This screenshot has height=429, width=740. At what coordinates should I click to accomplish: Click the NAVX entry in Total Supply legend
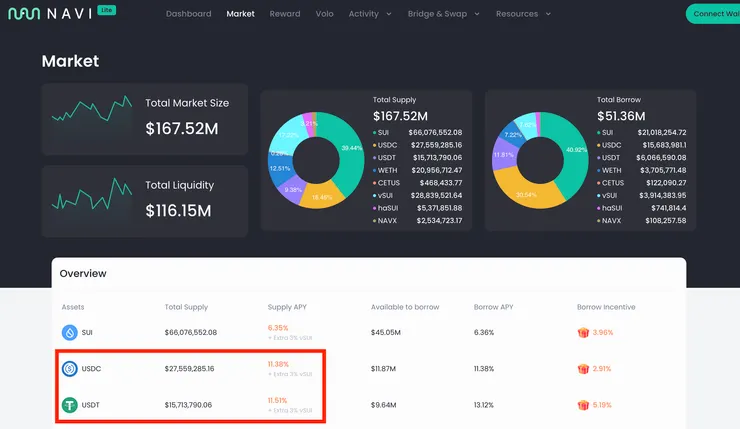click(418, 220)
